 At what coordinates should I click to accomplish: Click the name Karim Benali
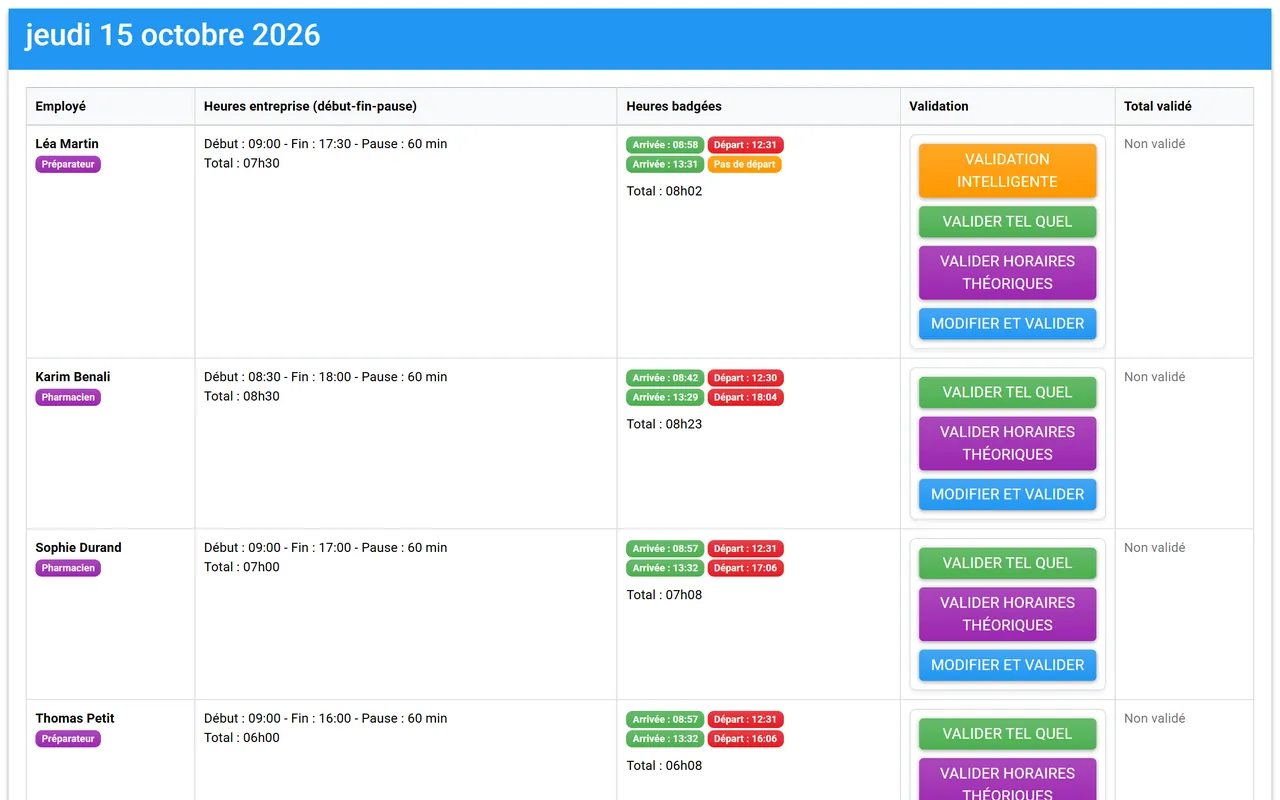[x=73, y=377]
